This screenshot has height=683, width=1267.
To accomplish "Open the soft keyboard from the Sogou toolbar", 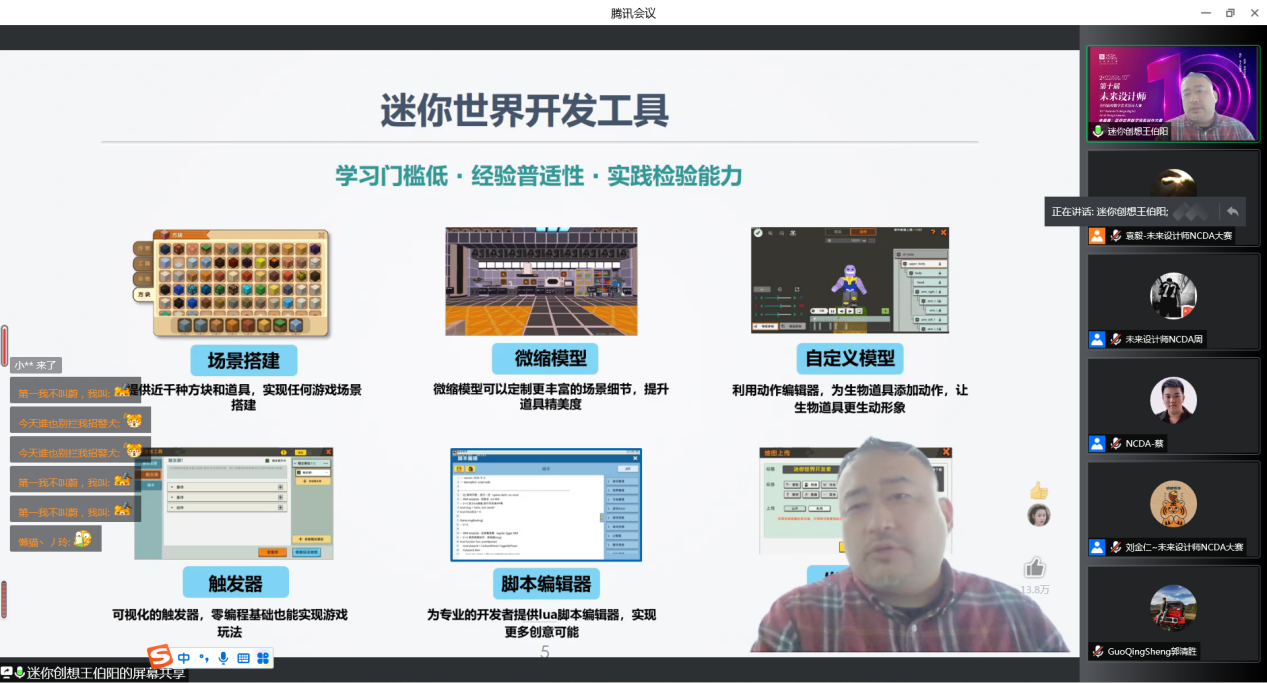I will (243, 658).
